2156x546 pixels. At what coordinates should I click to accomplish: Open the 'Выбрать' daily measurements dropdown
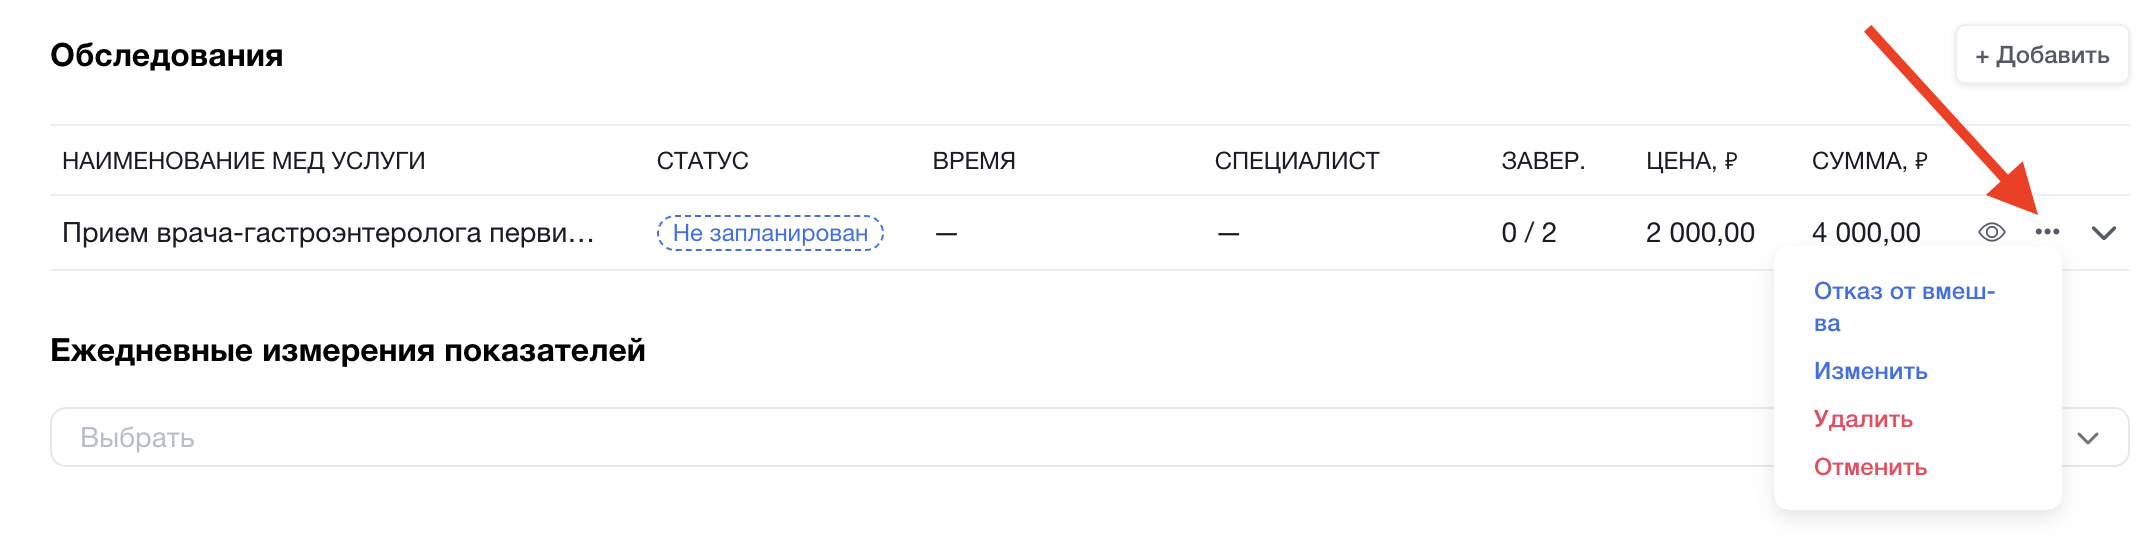(900, 437)
